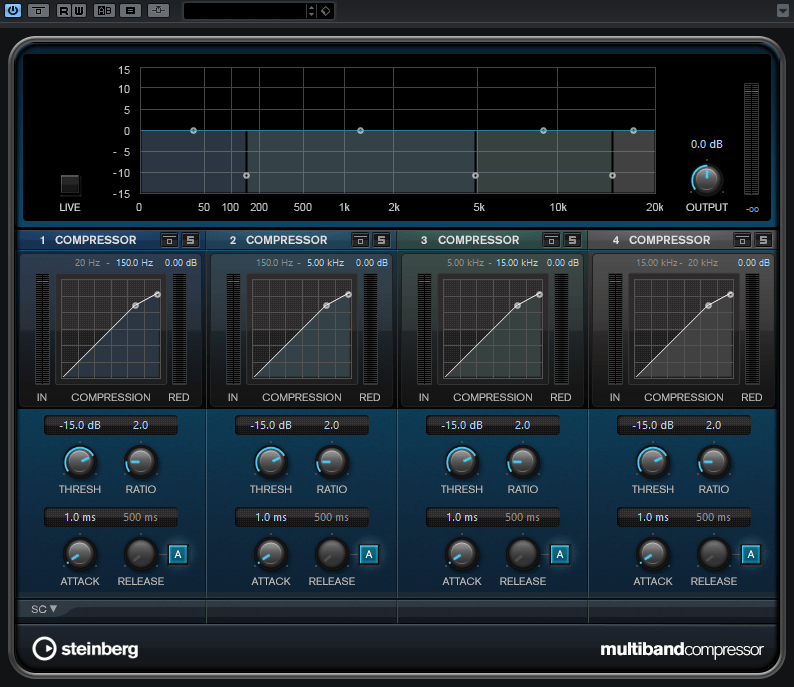Viewport: 794px width, 687px height.
Task: Open preset management diamond icon
Action: (x=326, y=11)
